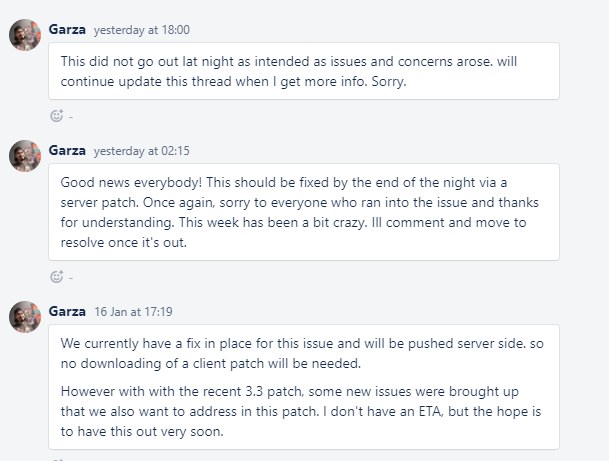Click the 'server patch' text in the second comment
This screenshot has width=609, height=461.
(98, 203)
